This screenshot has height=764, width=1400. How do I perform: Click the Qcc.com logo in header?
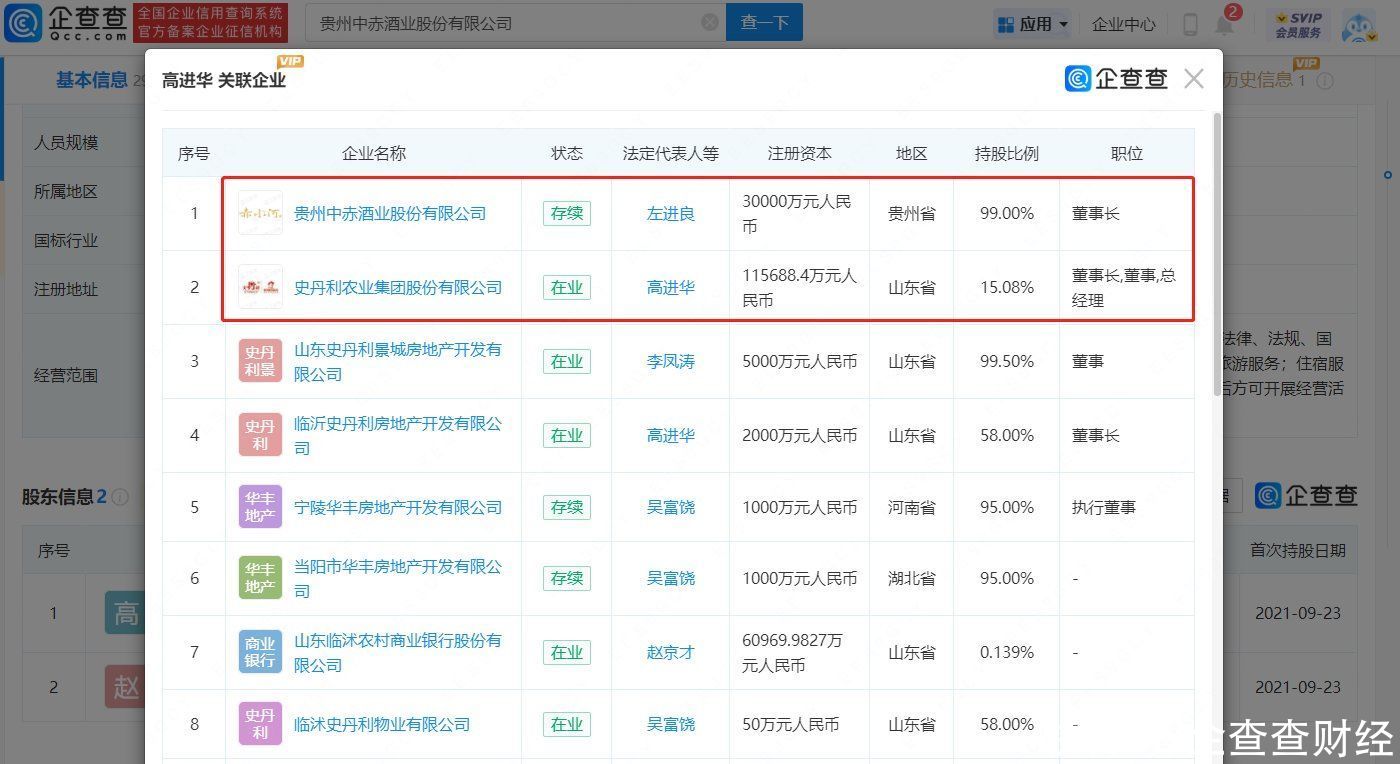[66, 22]
